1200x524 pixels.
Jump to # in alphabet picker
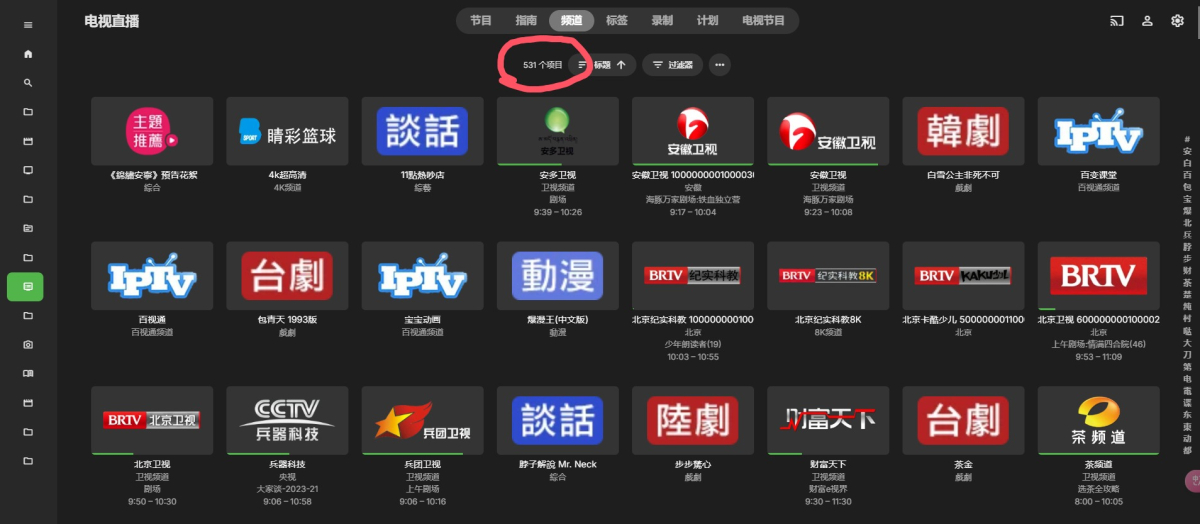pos(1187,138)
